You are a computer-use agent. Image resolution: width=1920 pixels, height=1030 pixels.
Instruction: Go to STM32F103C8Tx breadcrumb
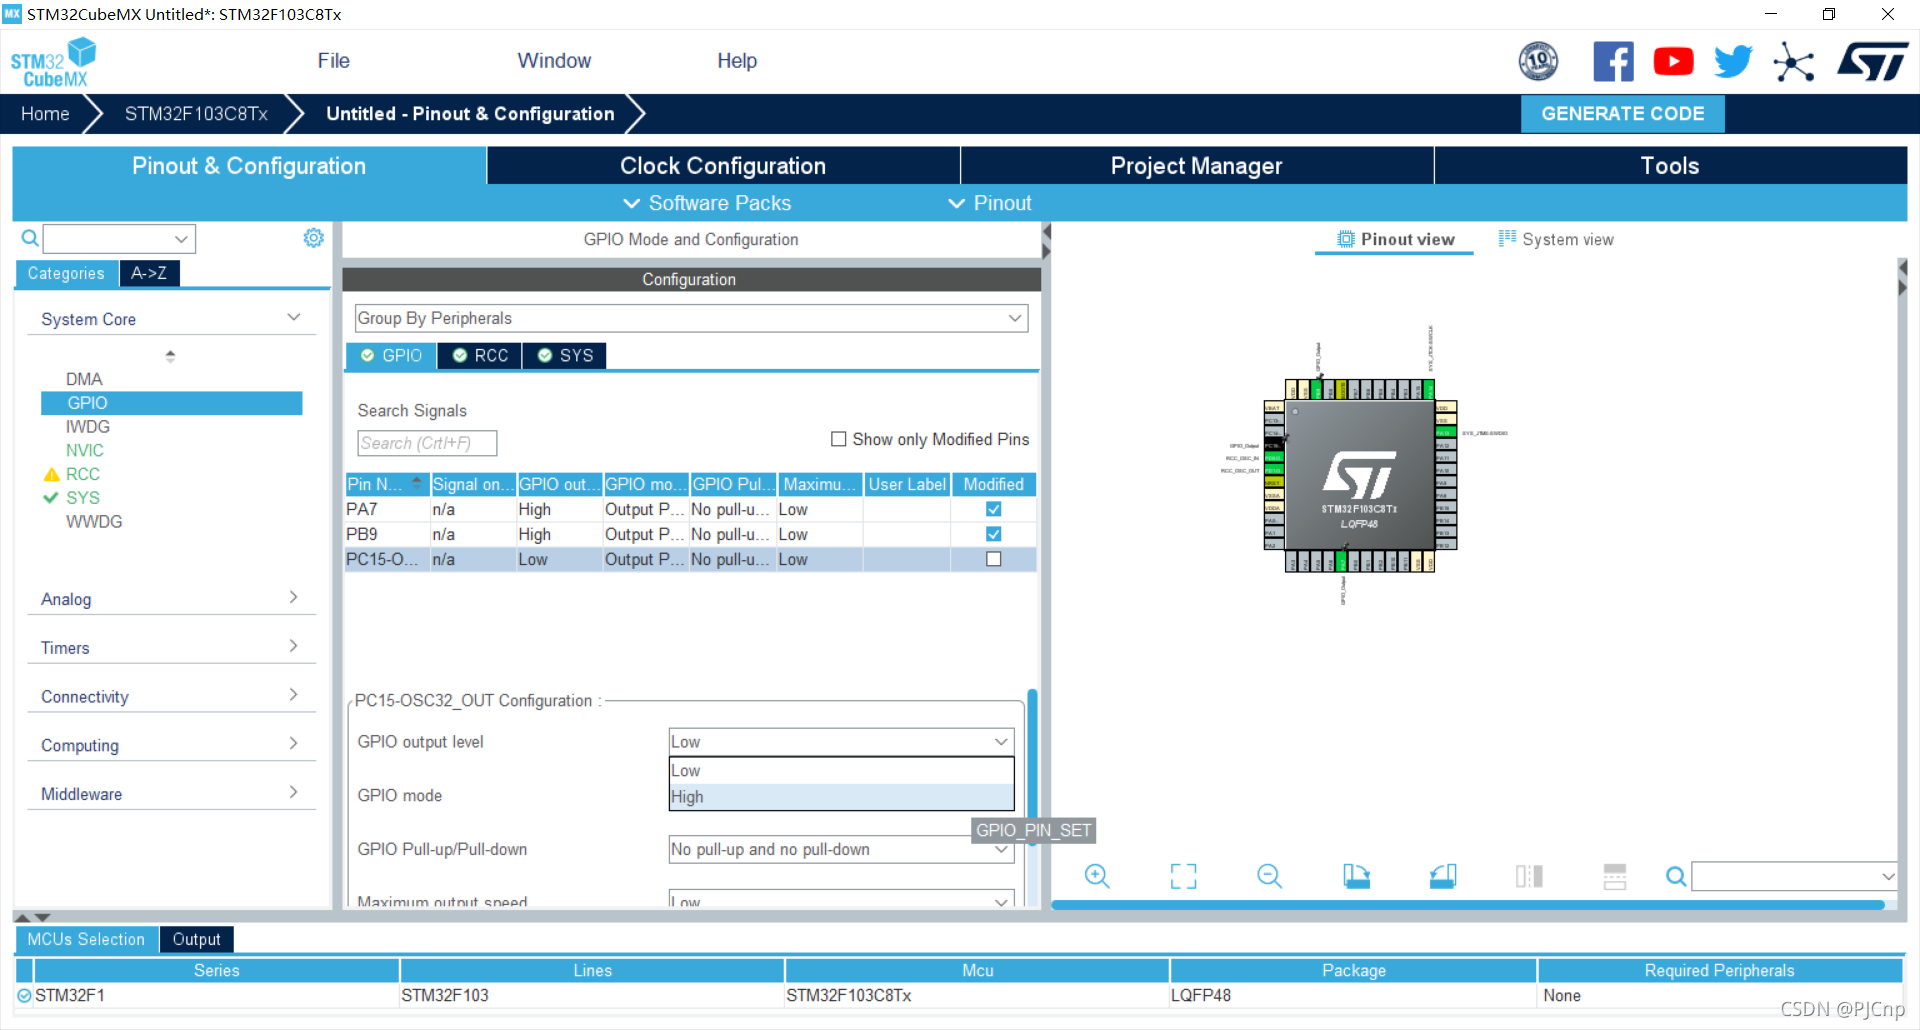pyautogui.click(x=196, y=114)
